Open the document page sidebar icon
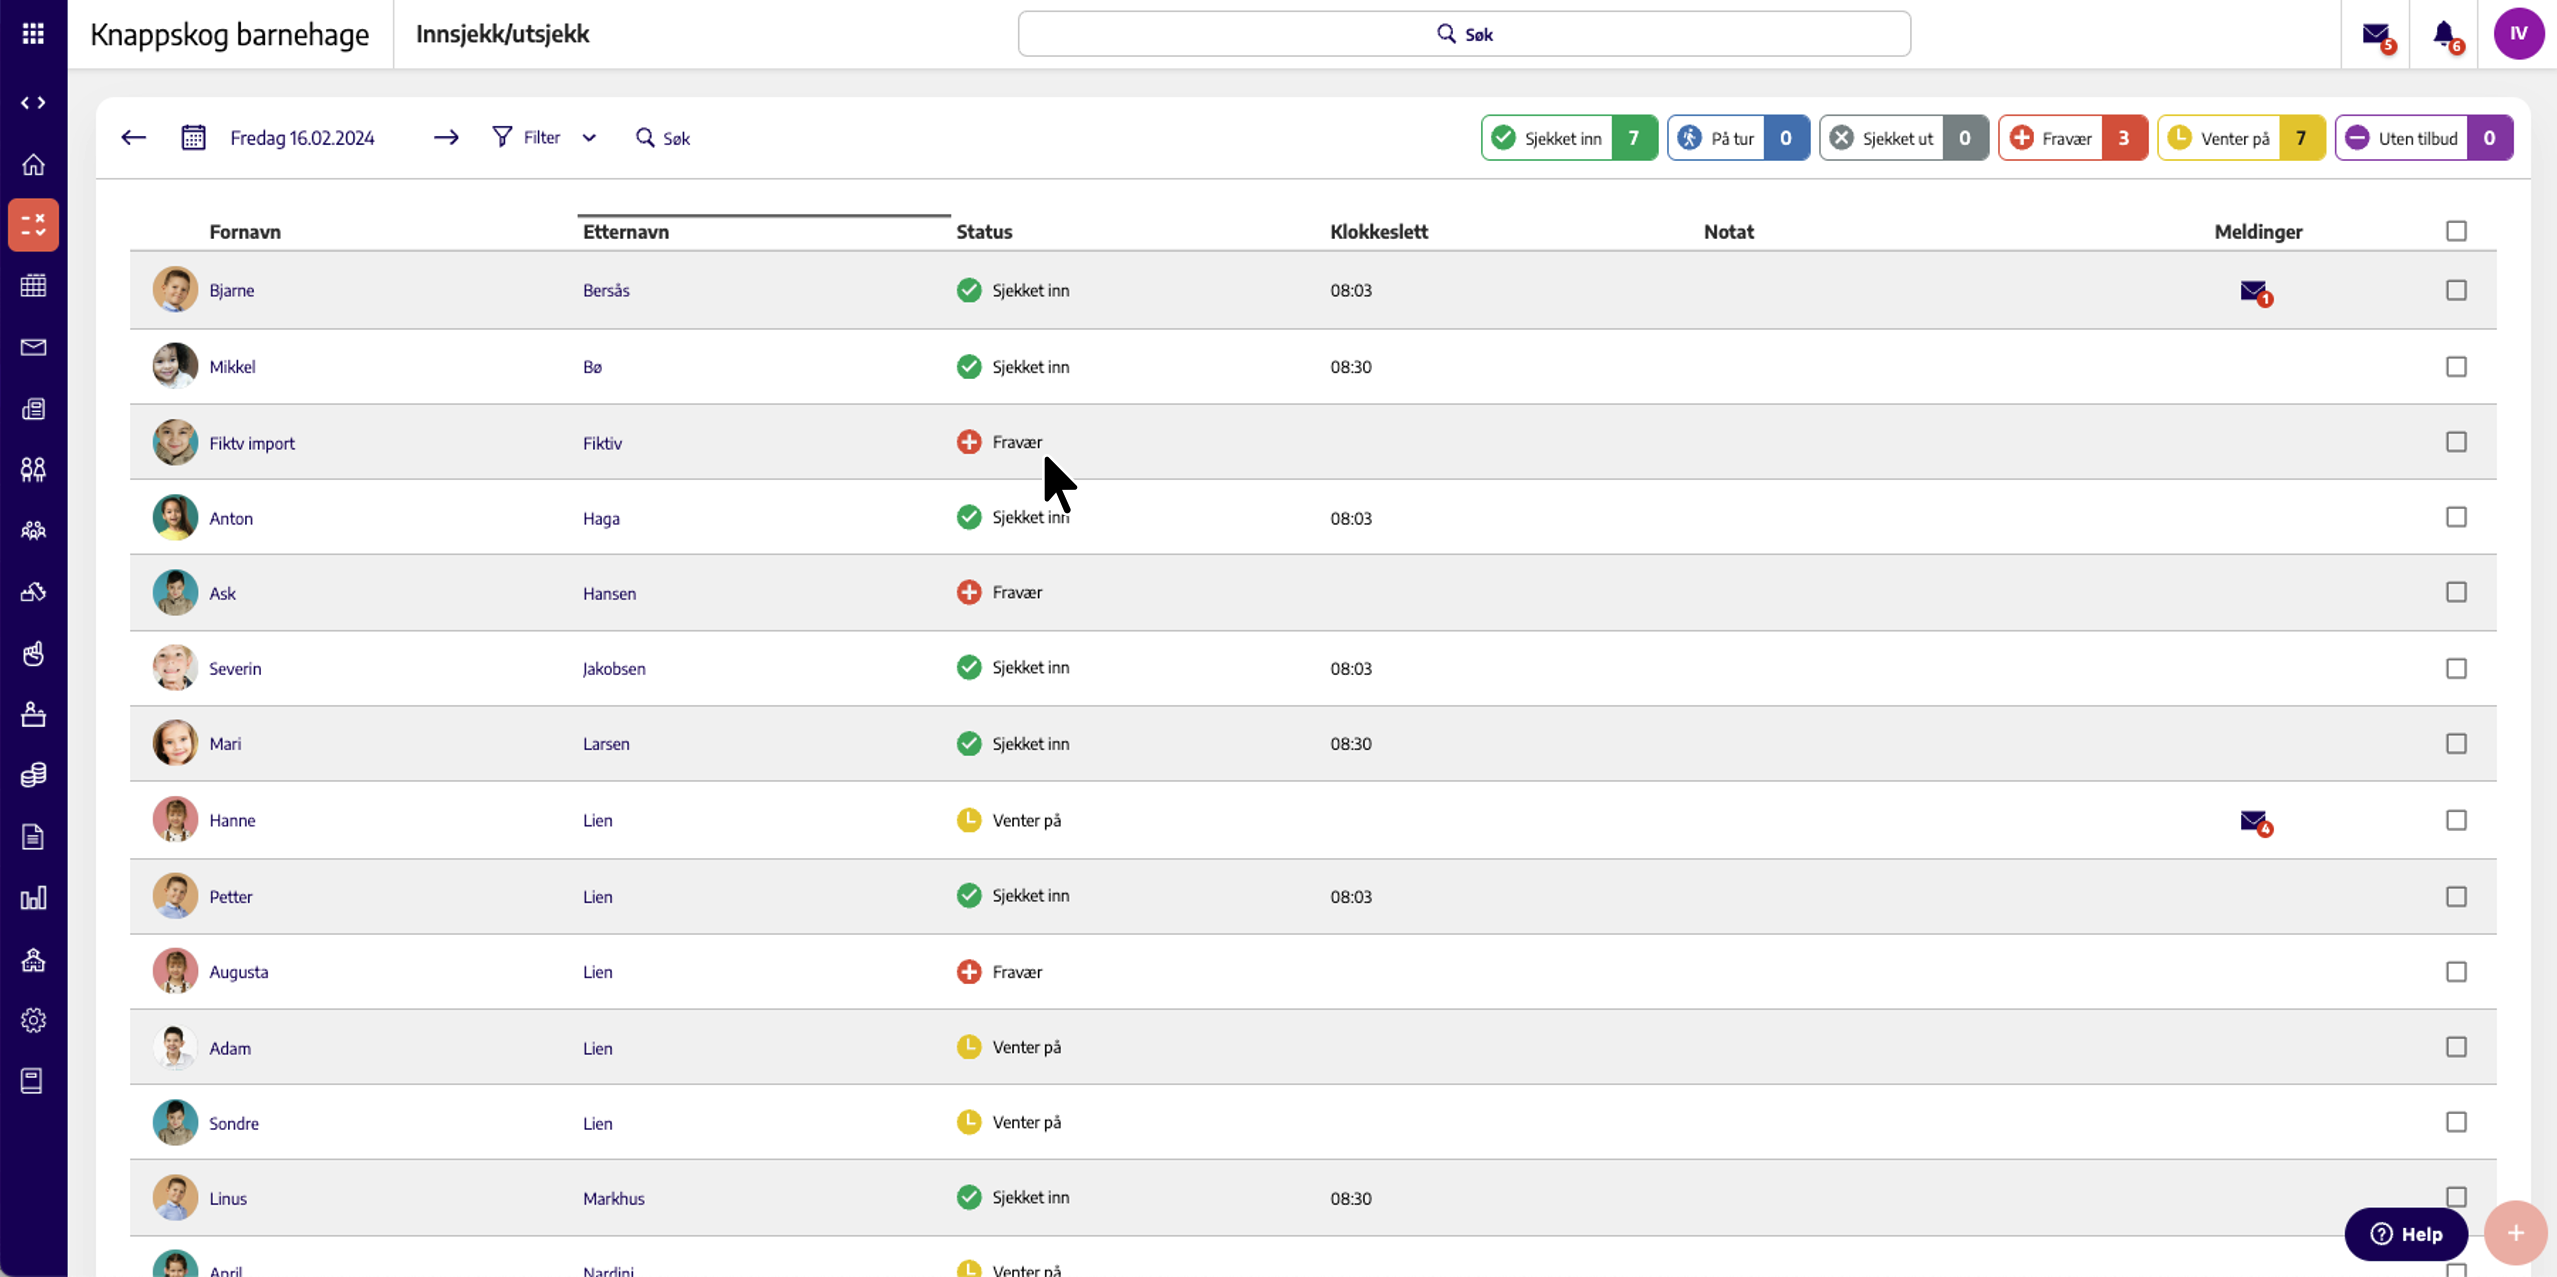The width and height of the screenshot is (2557, 1277). coord(33,837)
